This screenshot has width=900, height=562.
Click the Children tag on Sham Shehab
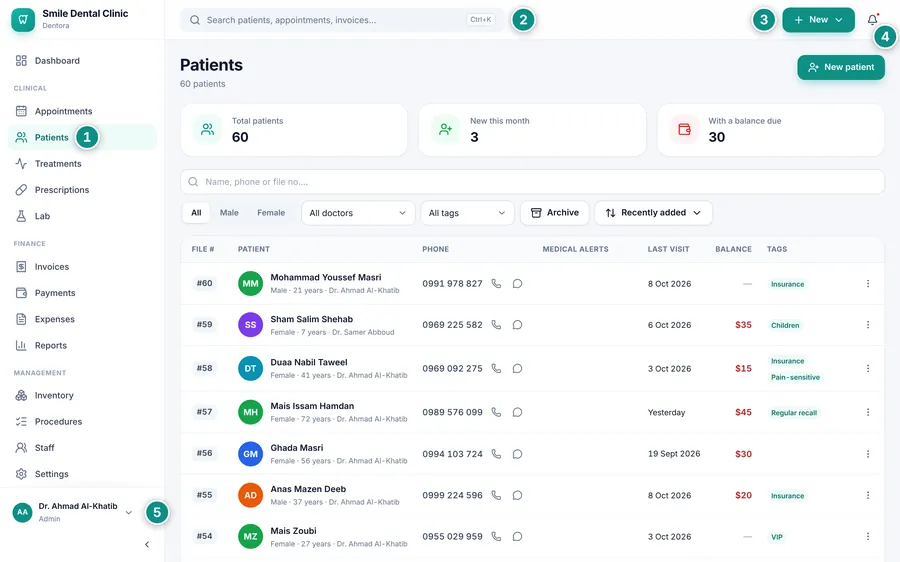785,325
